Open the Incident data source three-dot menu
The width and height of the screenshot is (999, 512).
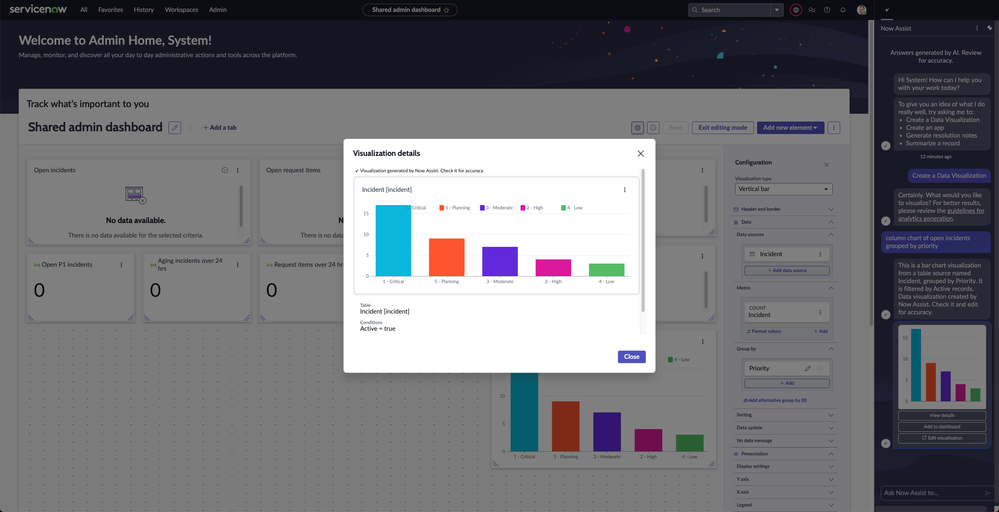(x=820, y=254)
